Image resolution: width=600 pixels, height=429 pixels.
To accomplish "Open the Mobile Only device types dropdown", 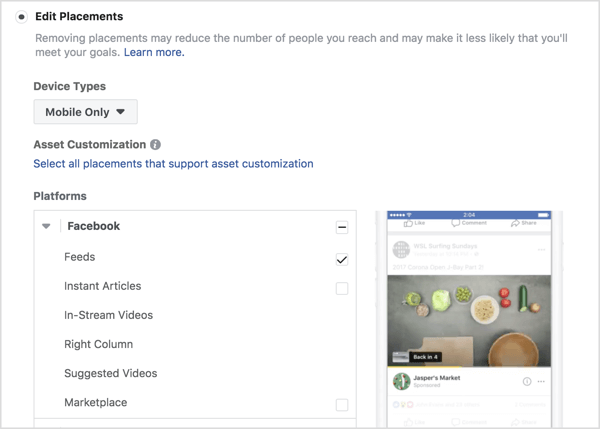I will (85, 112).
